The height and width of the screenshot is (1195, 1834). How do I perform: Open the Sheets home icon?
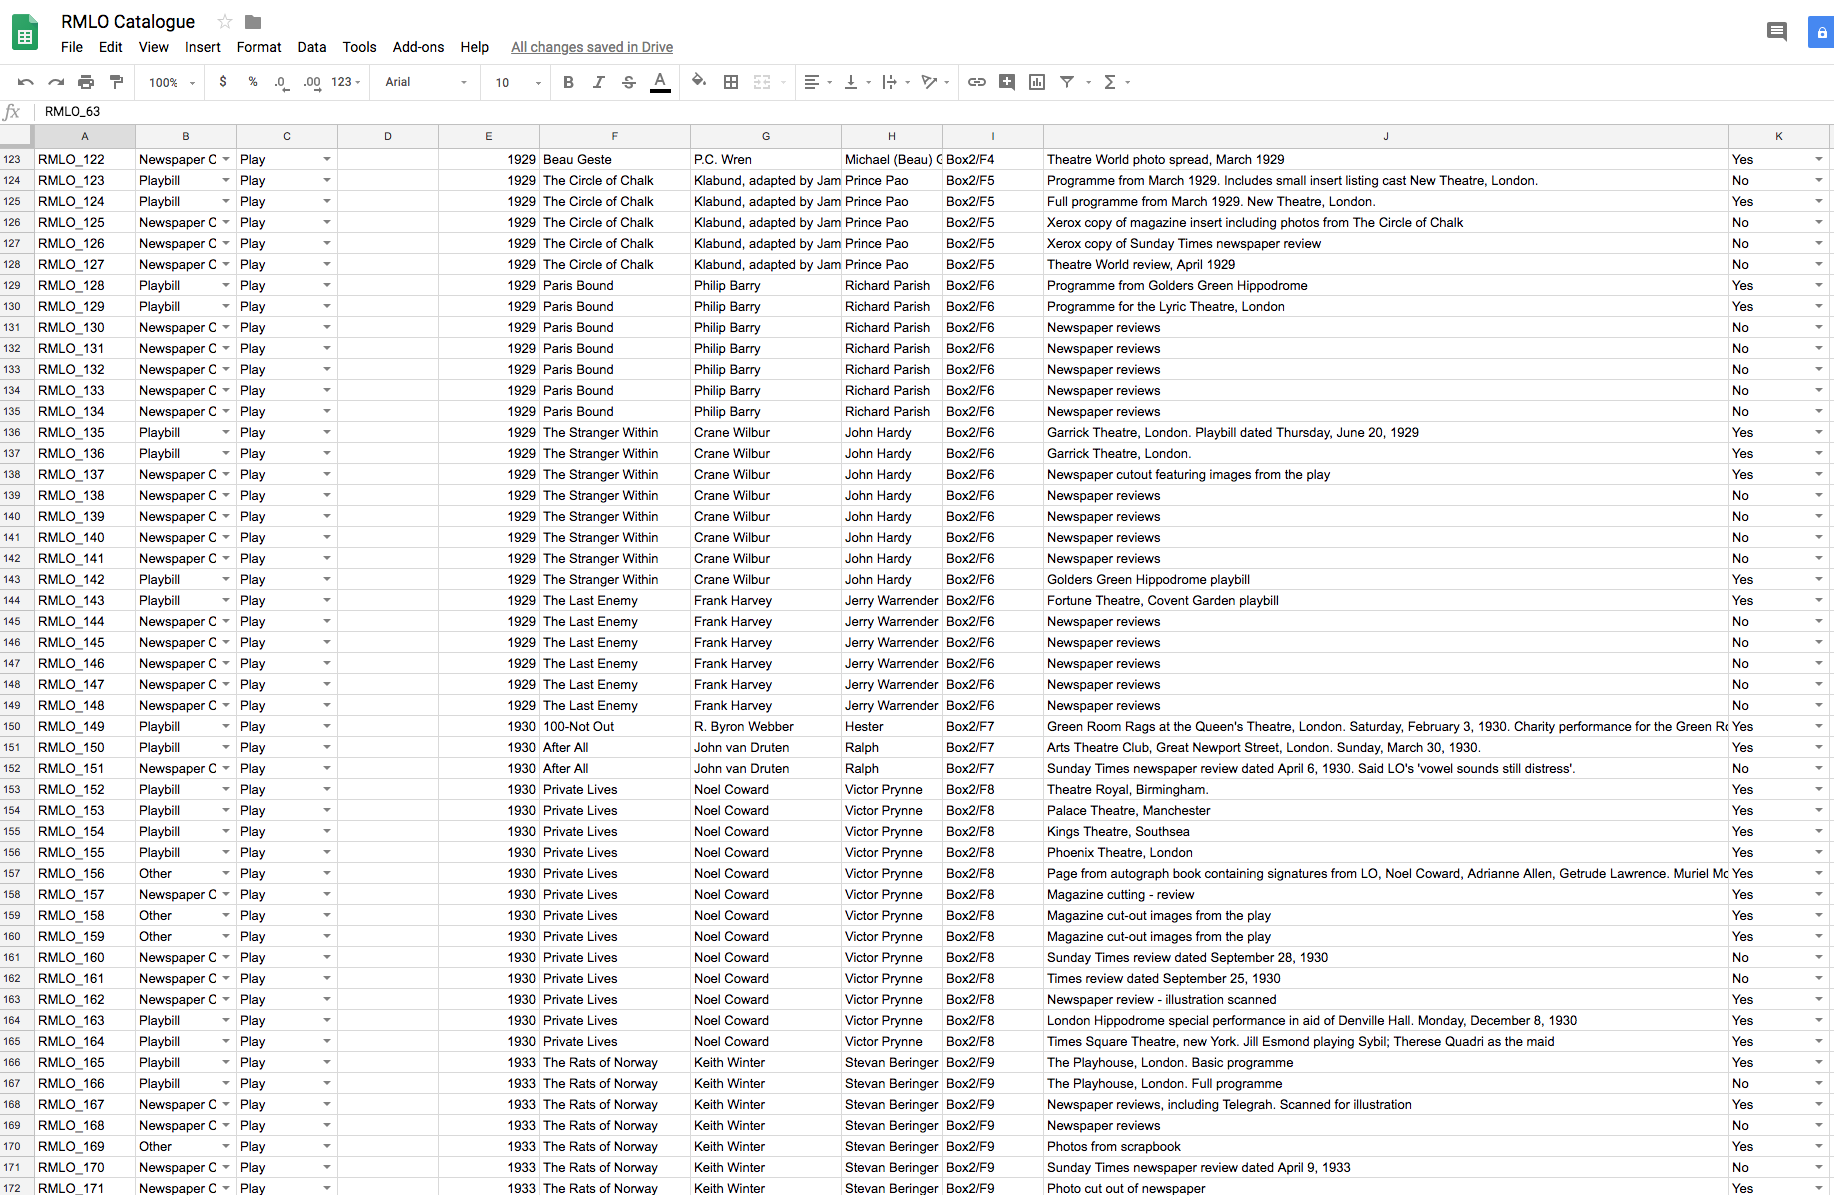[x=25, y=32]
